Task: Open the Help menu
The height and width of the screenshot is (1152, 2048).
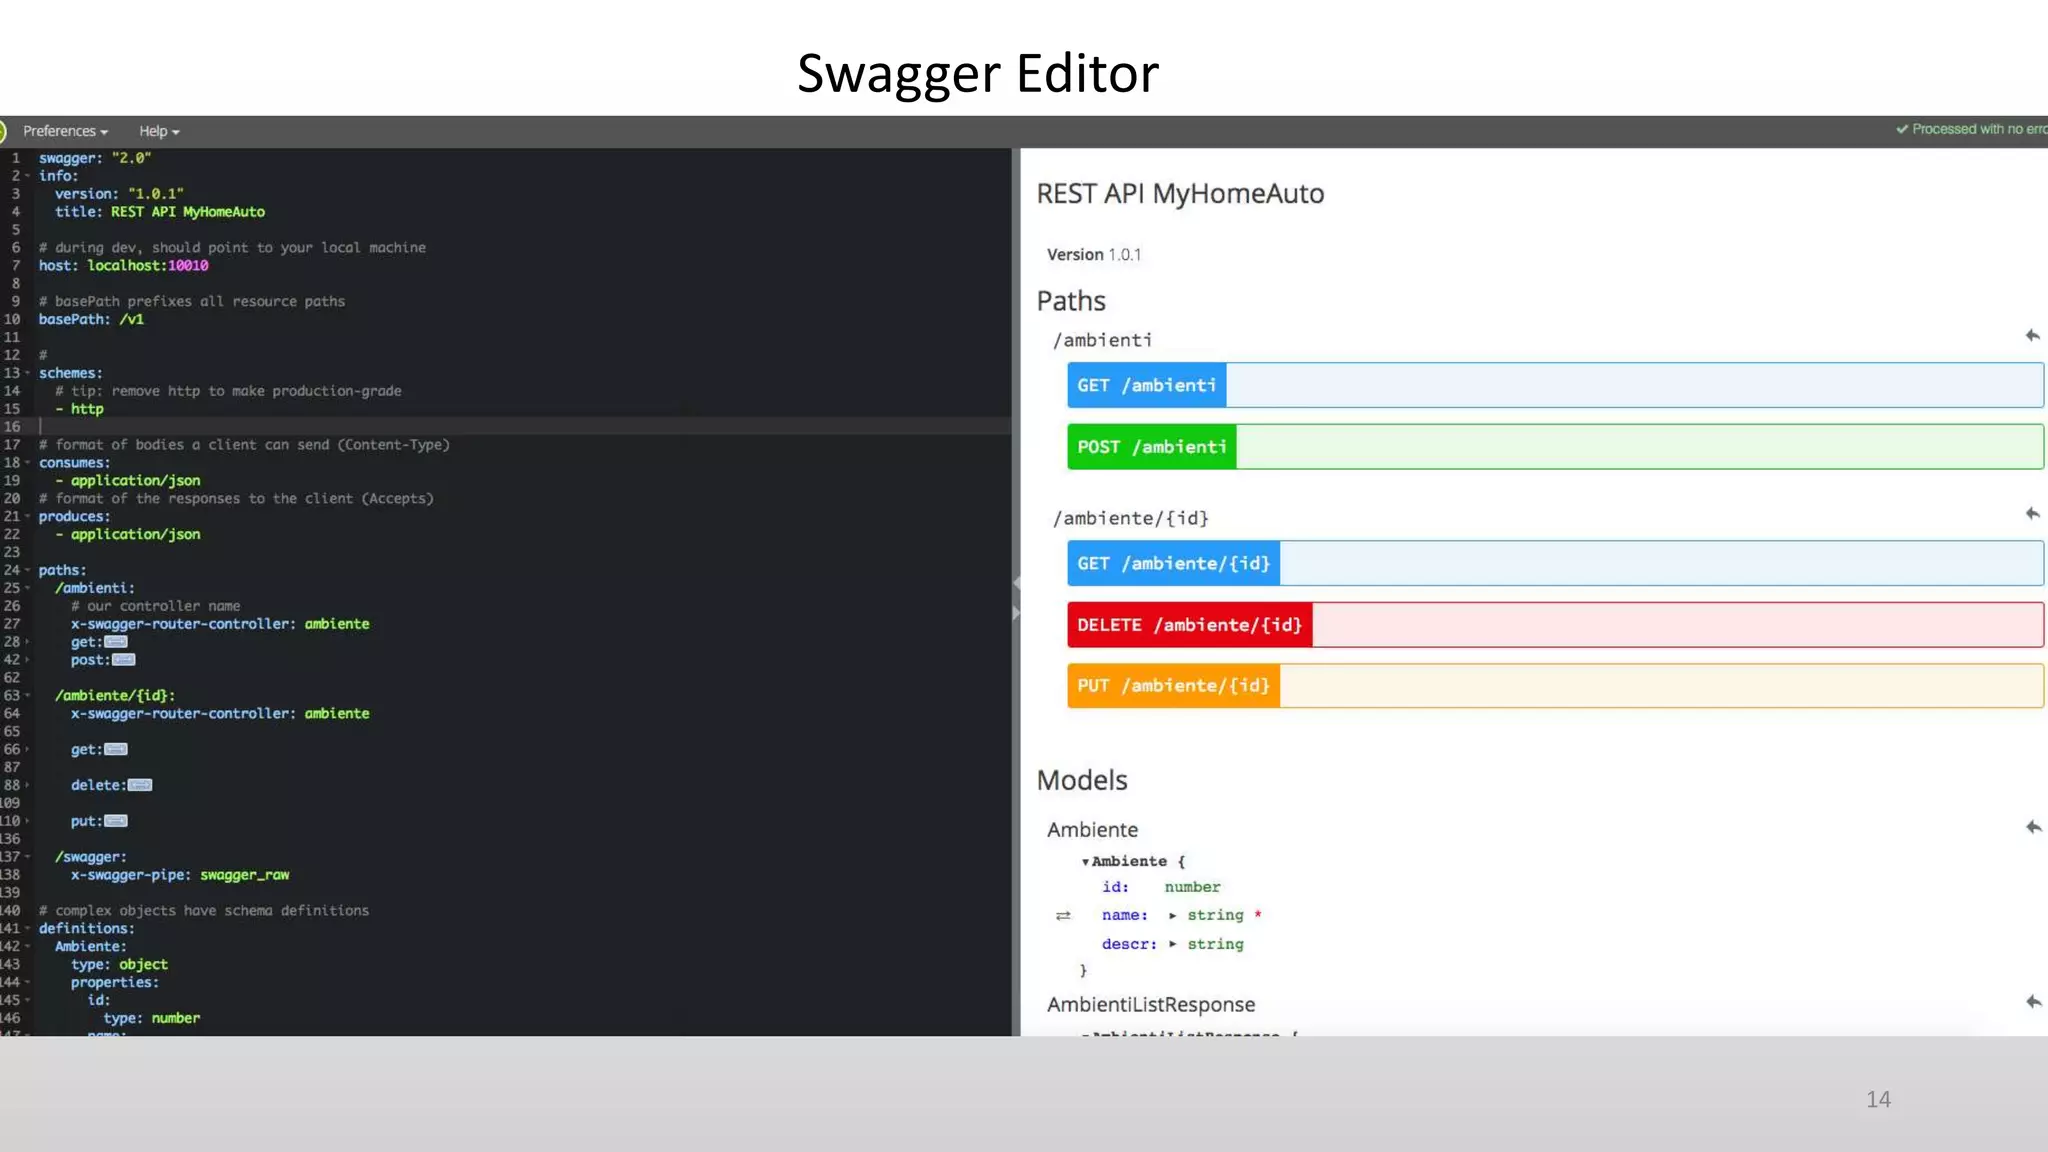Action: point(159,131)
